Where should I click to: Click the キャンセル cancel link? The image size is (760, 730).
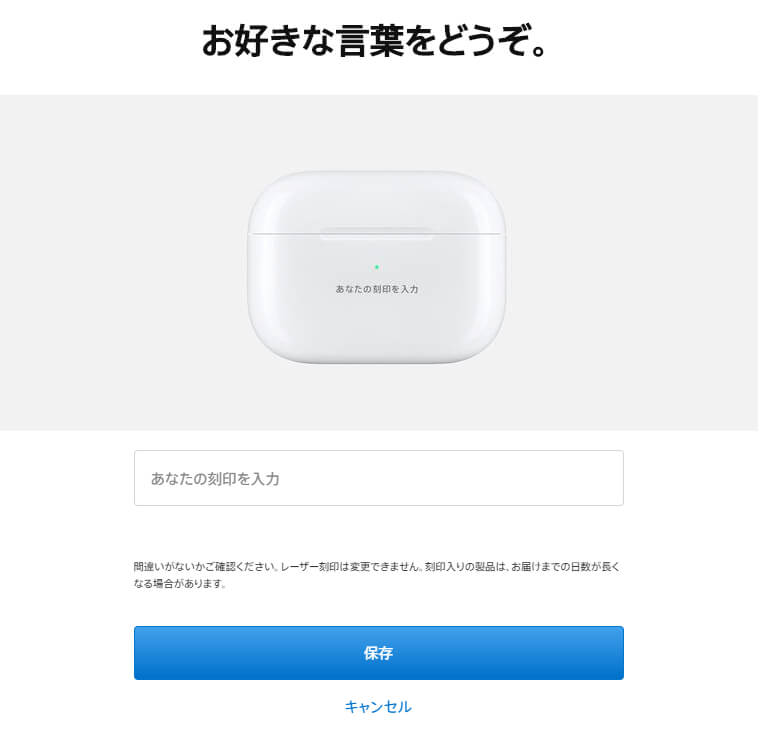pos(378,707)
